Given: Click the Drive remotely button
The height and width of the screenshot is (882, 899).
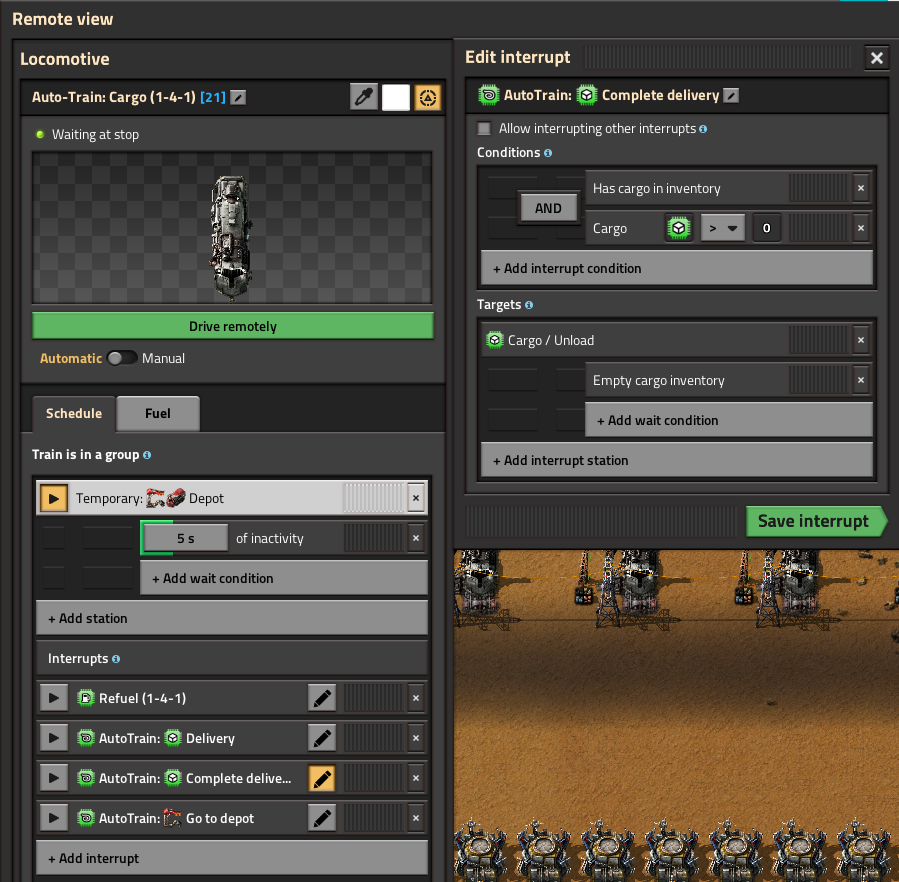Looking at the screenshot, I should (233, 326).
